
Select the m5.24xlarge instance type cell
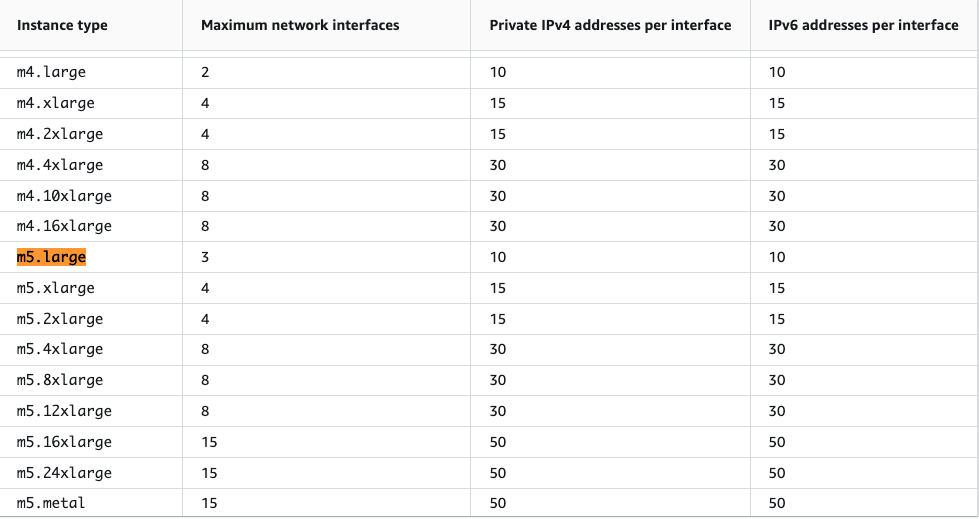(x=64, y=473)
